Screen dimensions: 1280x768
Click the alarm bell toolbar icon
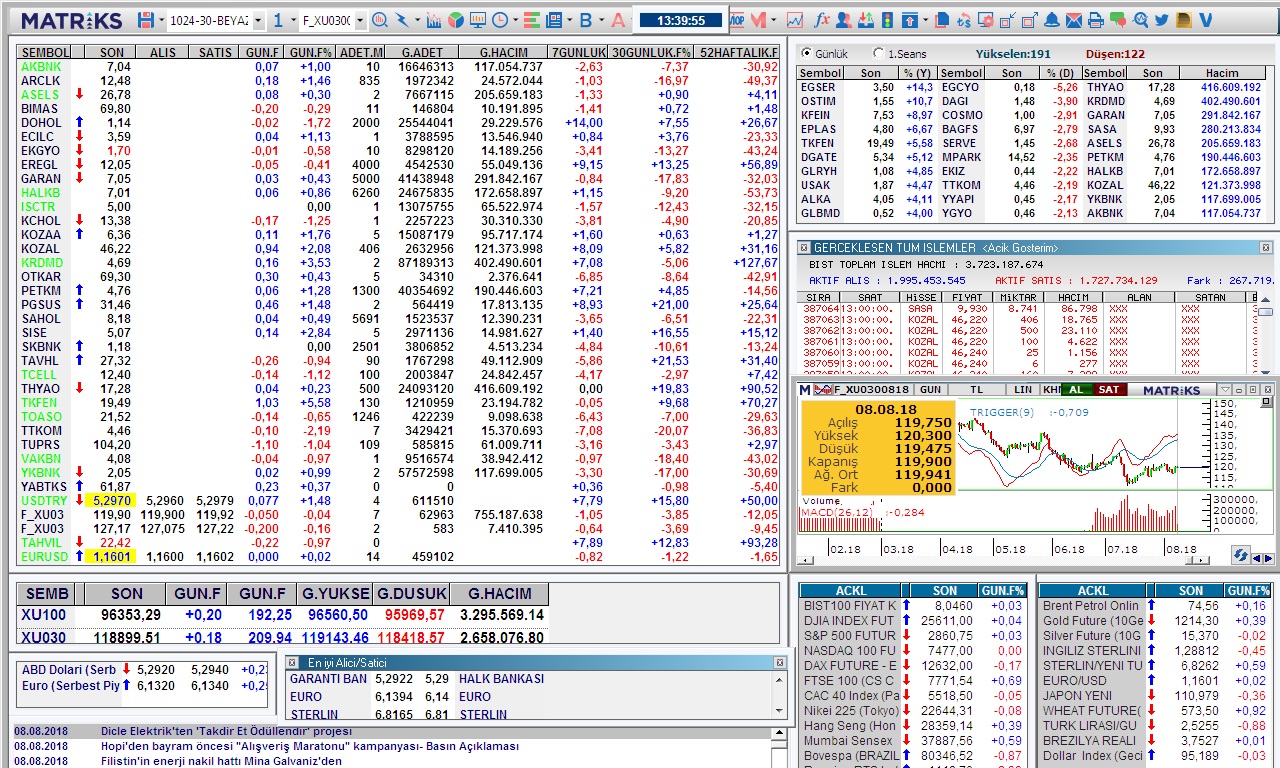coord(1052,20)
